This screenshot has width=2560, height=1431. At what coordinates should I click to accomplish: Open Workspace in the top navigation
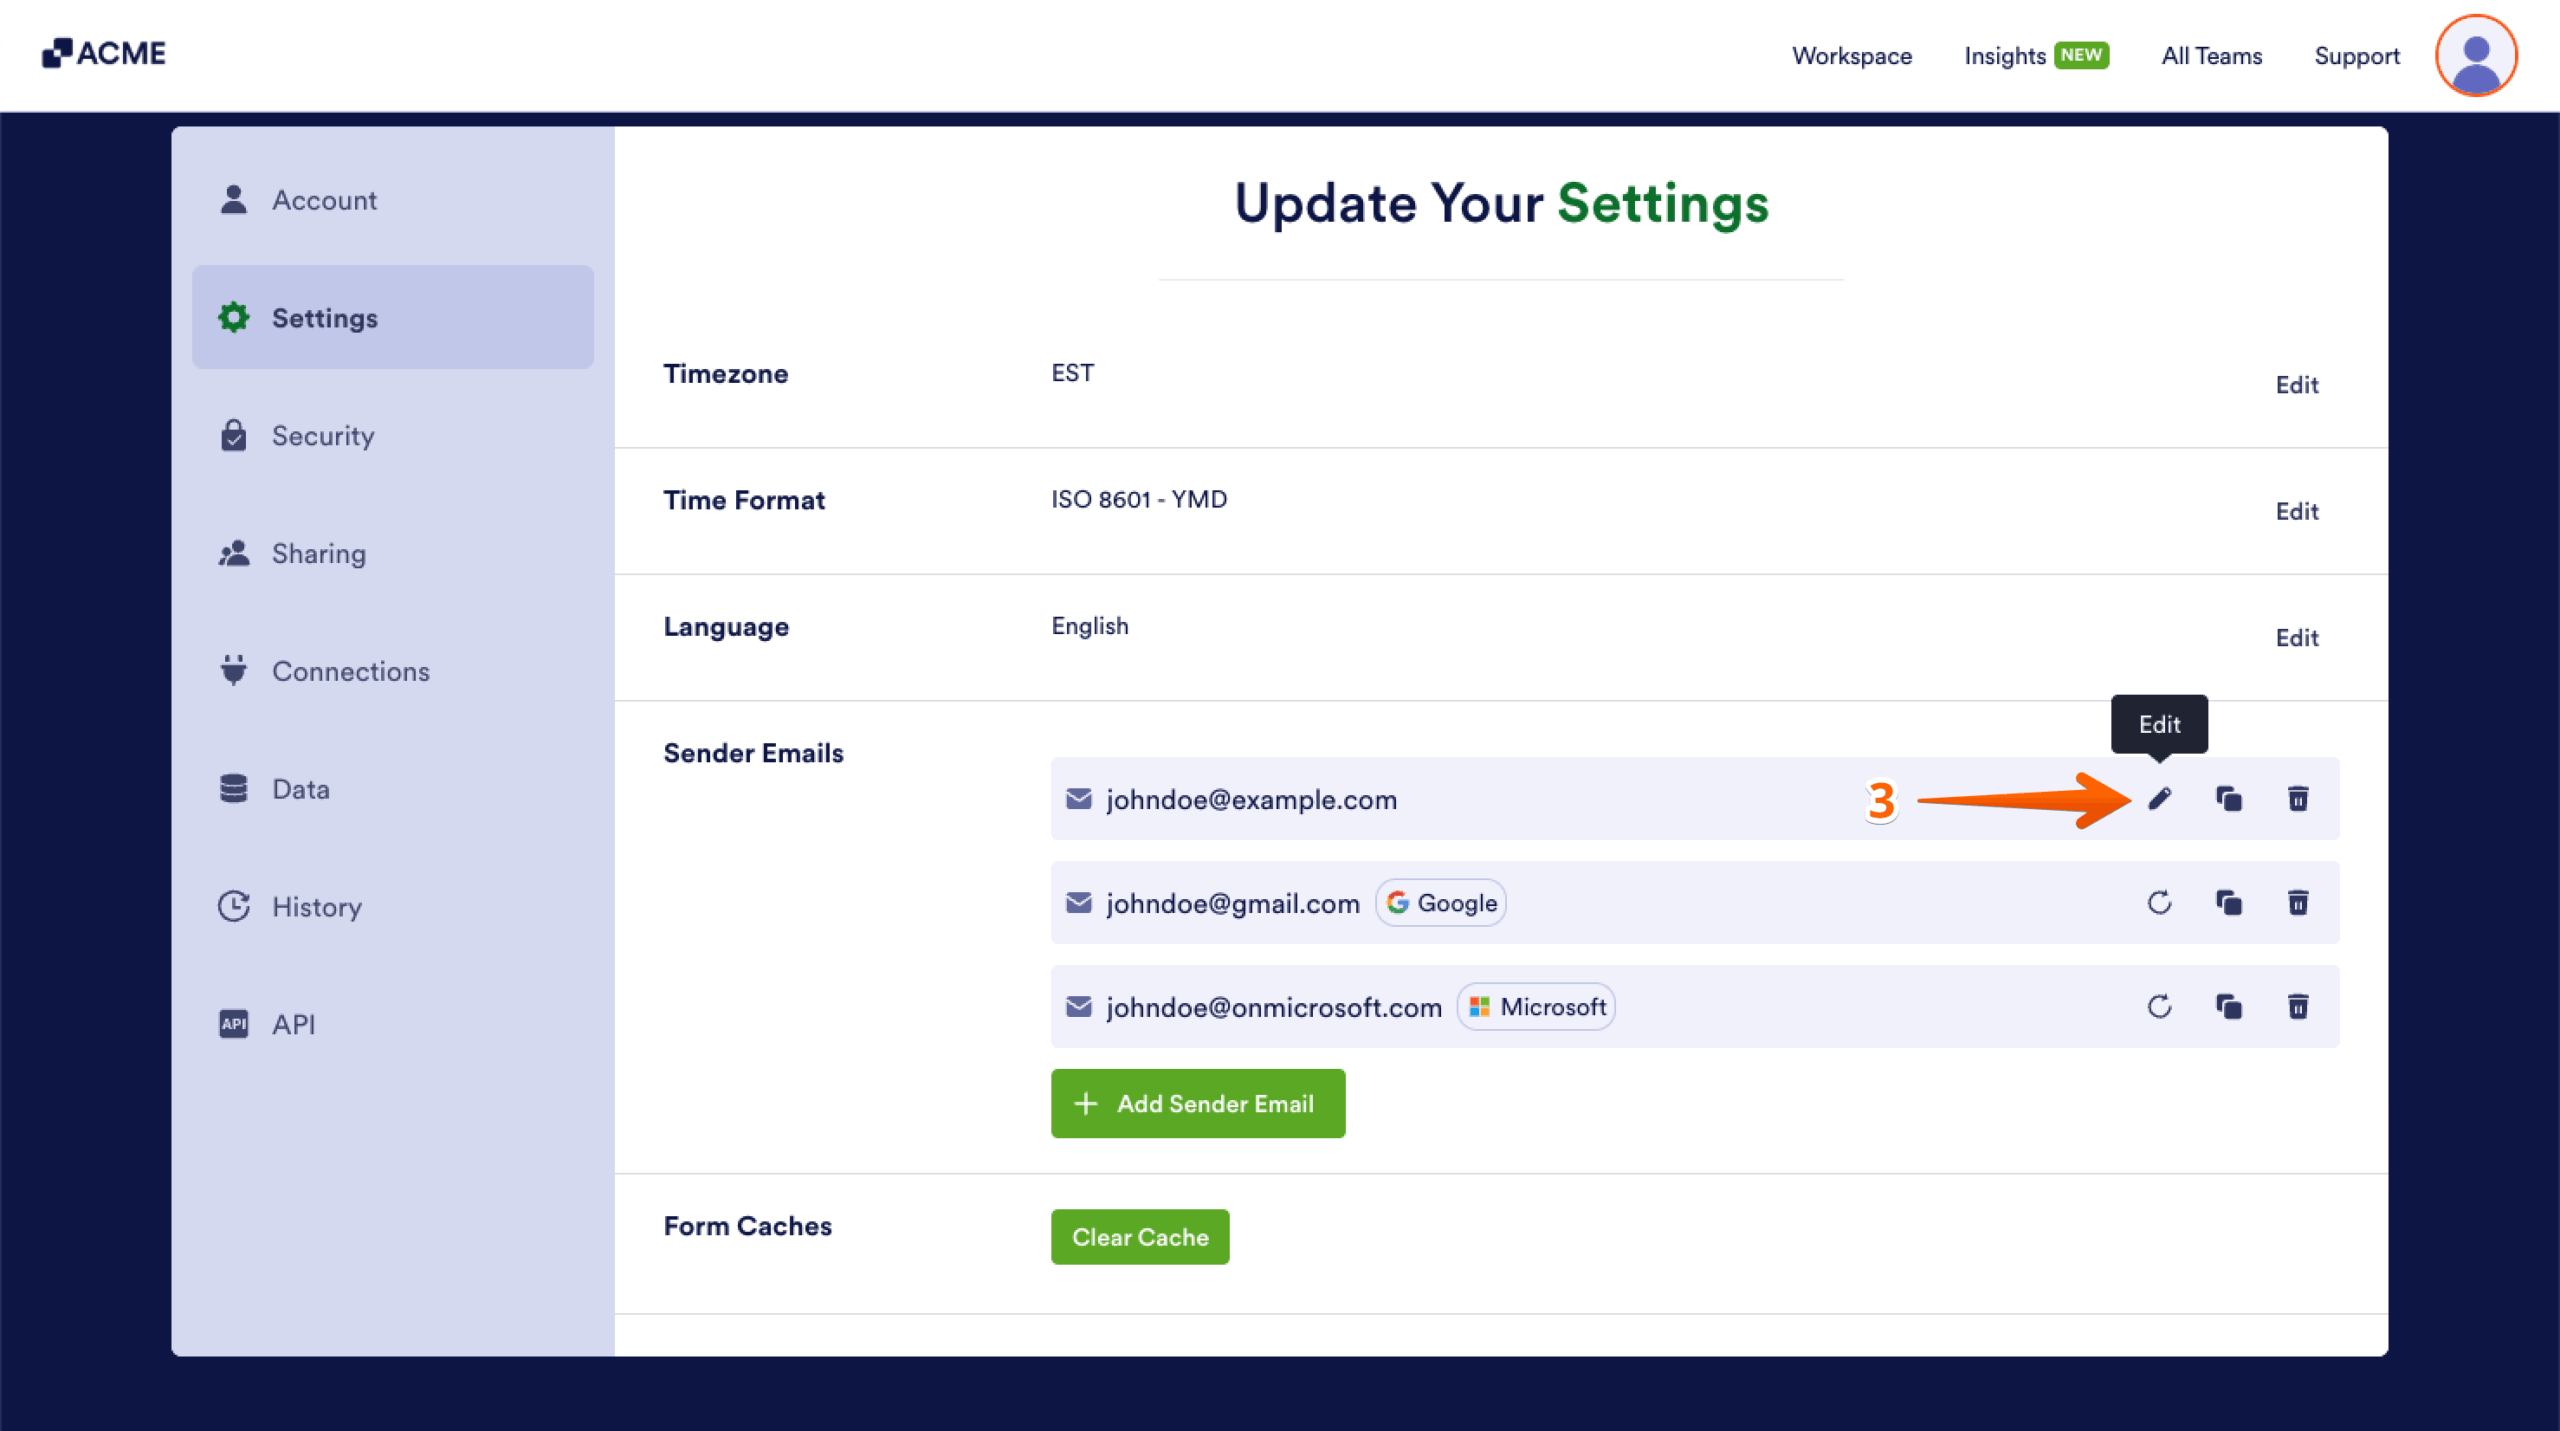[x=1851, y=56]
